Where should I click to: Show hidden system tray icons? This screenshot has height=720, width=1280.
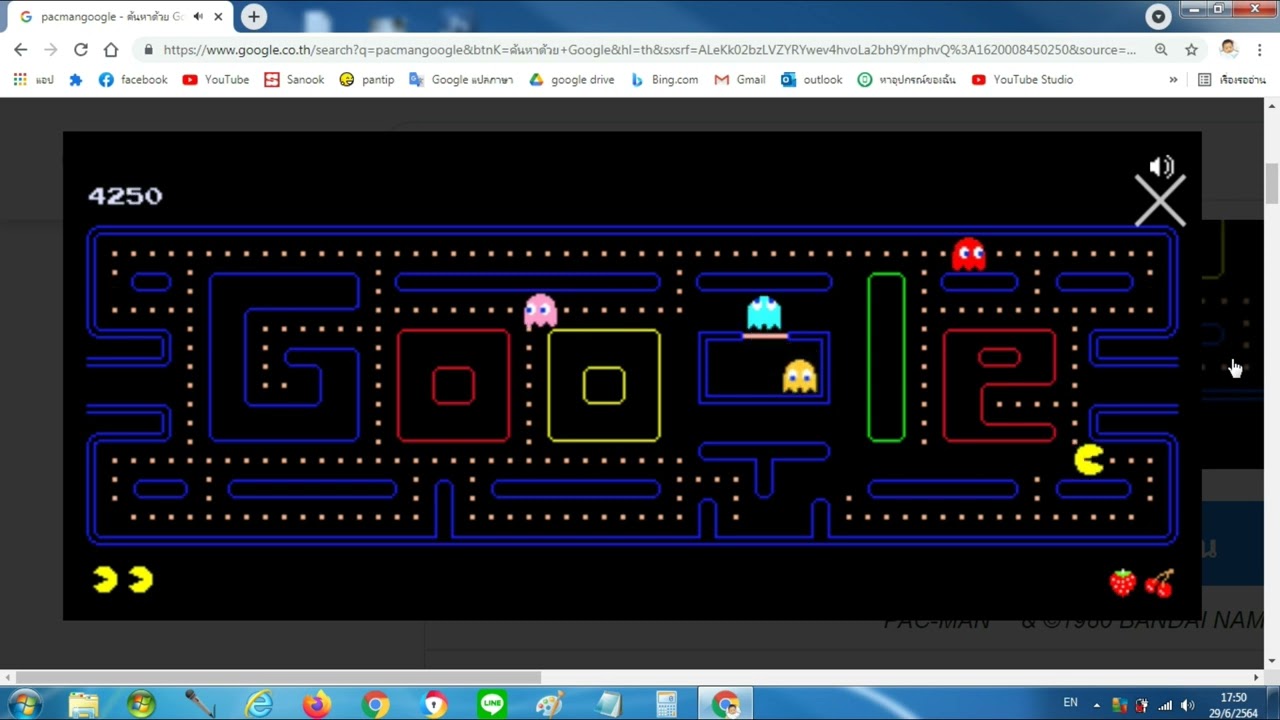click(x=1096, y=705)
